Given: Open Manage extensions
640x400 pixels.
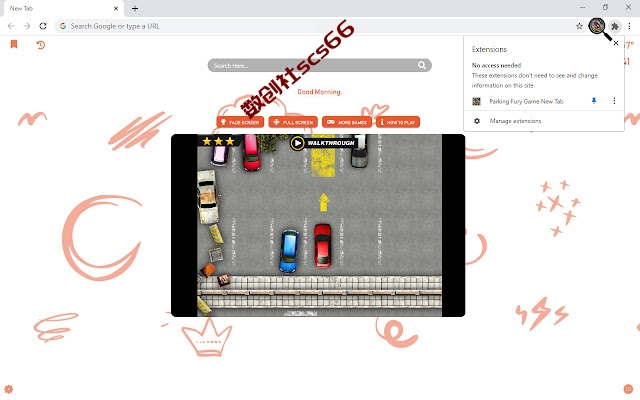Looking at the screenshot, I should coord(515,121).
